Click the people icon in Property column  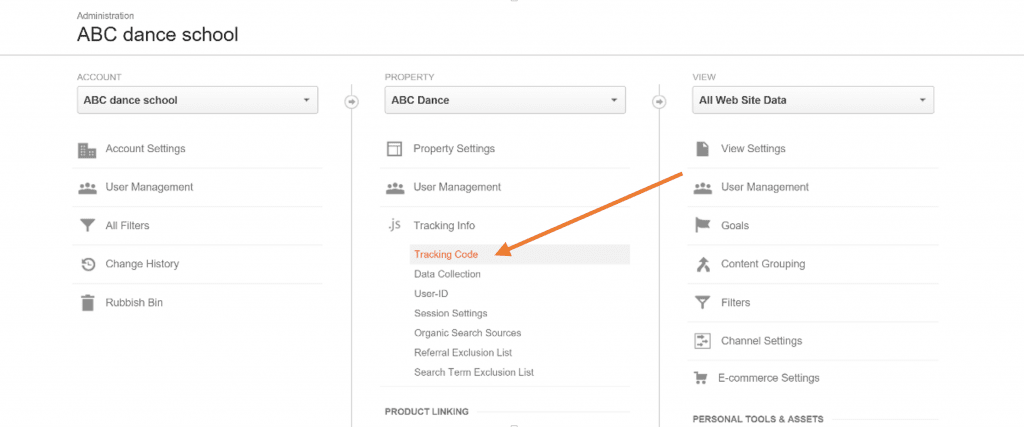394,187
